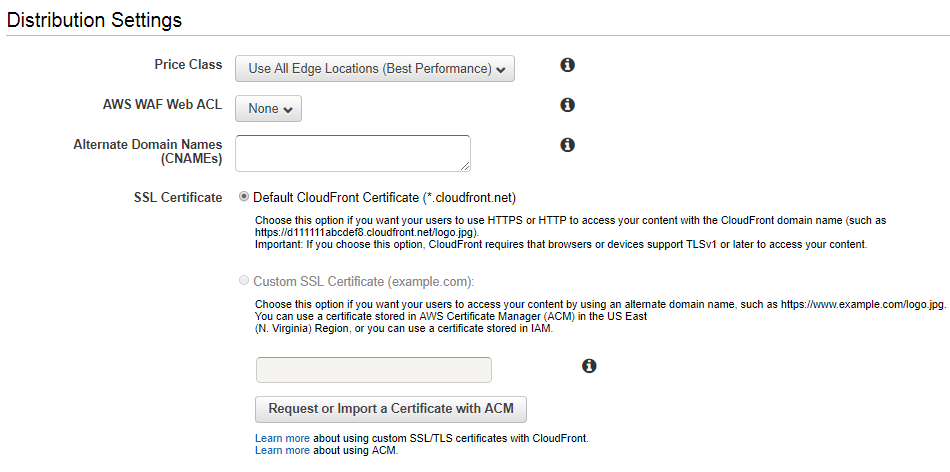Choose the Custom SSL Certificate radio option
Screen dimensions: 950x472
244,281
